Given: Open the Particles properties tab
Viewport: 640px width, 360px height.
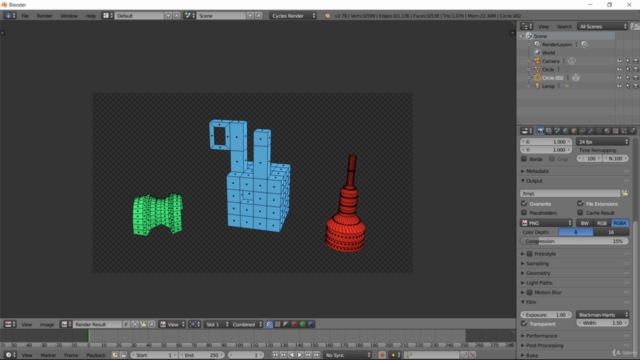Looking at the screenshot, I should (x=624, y=131).
